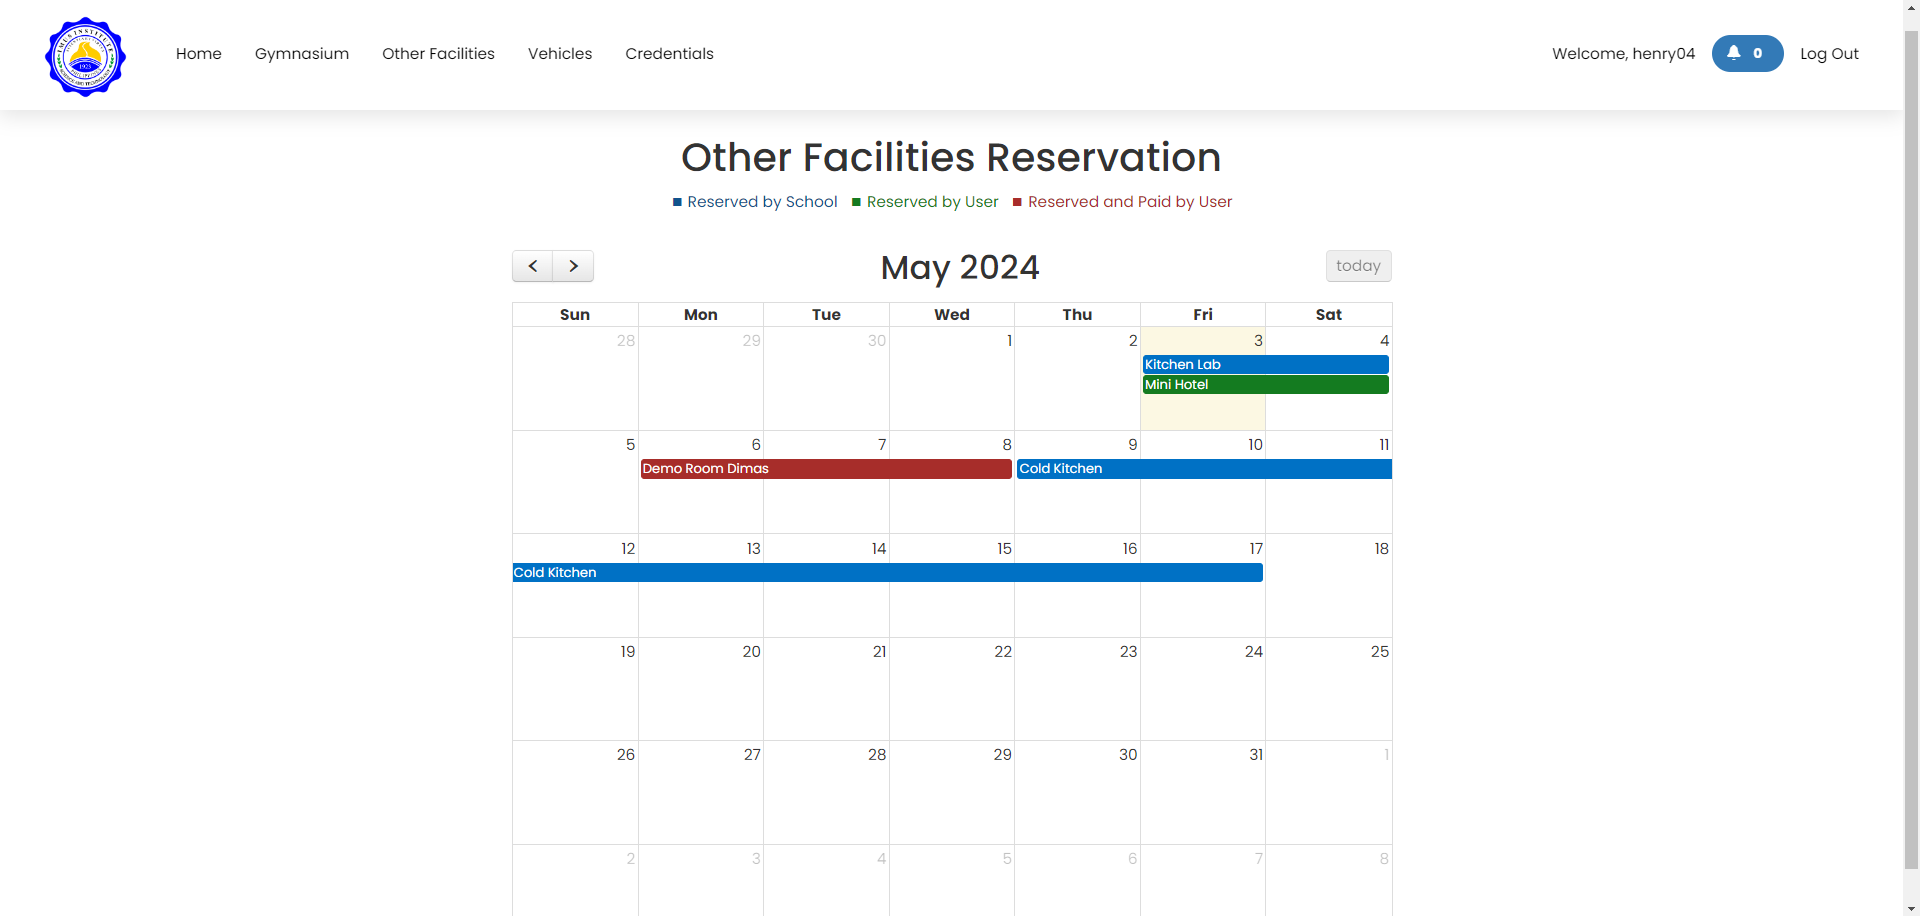This screenshot has height=916, width=1920.
Task: Open Cold Kitchen event on May 12 week
Action: [x=886, y=573]
